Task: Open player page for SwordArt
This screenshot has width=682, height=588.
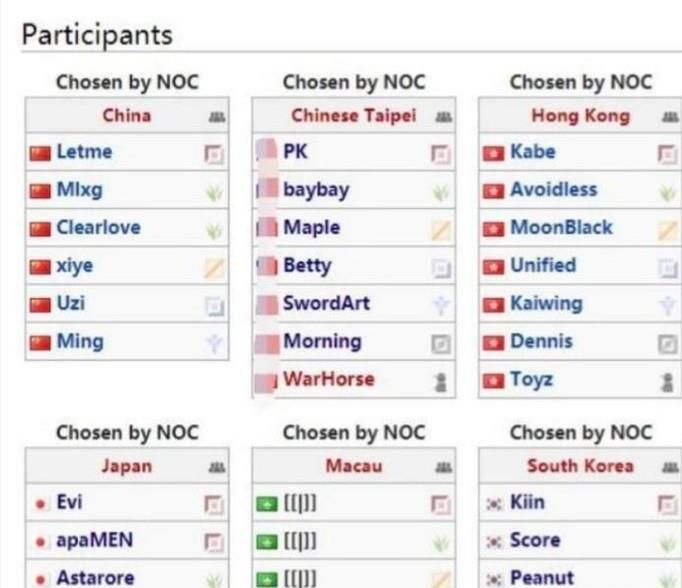Action: (326, 303)
